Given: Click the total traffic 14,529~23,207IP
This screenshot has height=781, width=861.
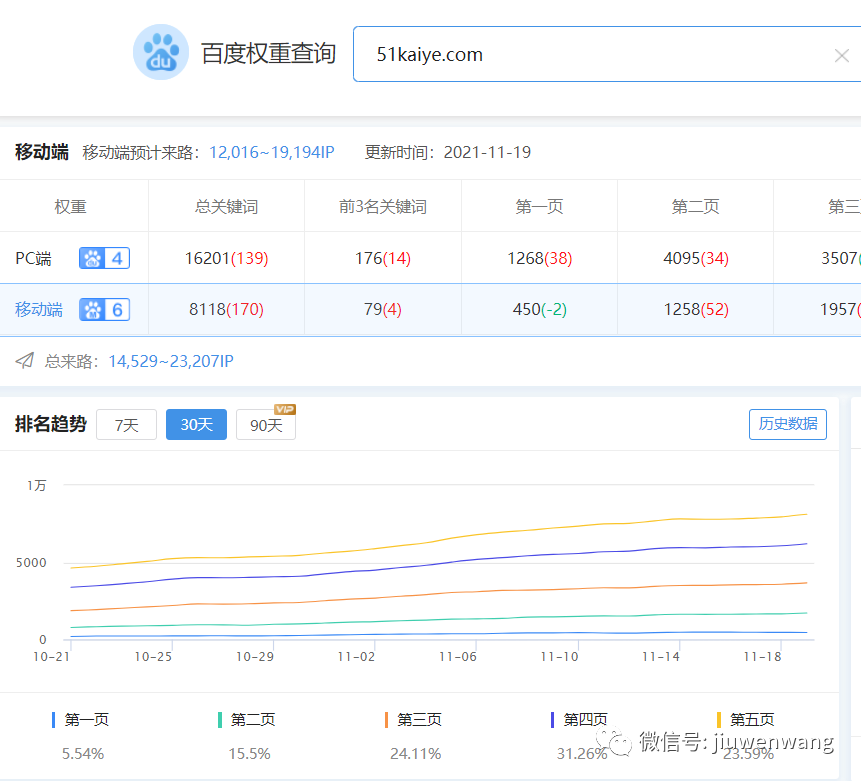Looking at the screenshot, I should (x=171, y=361).
